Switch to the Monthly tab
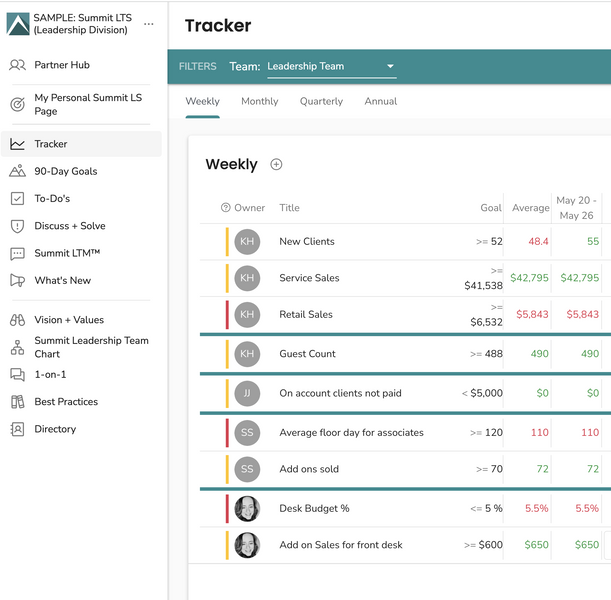Image resolution: width=611 pixels, height=600 pixels. (260, 102)
